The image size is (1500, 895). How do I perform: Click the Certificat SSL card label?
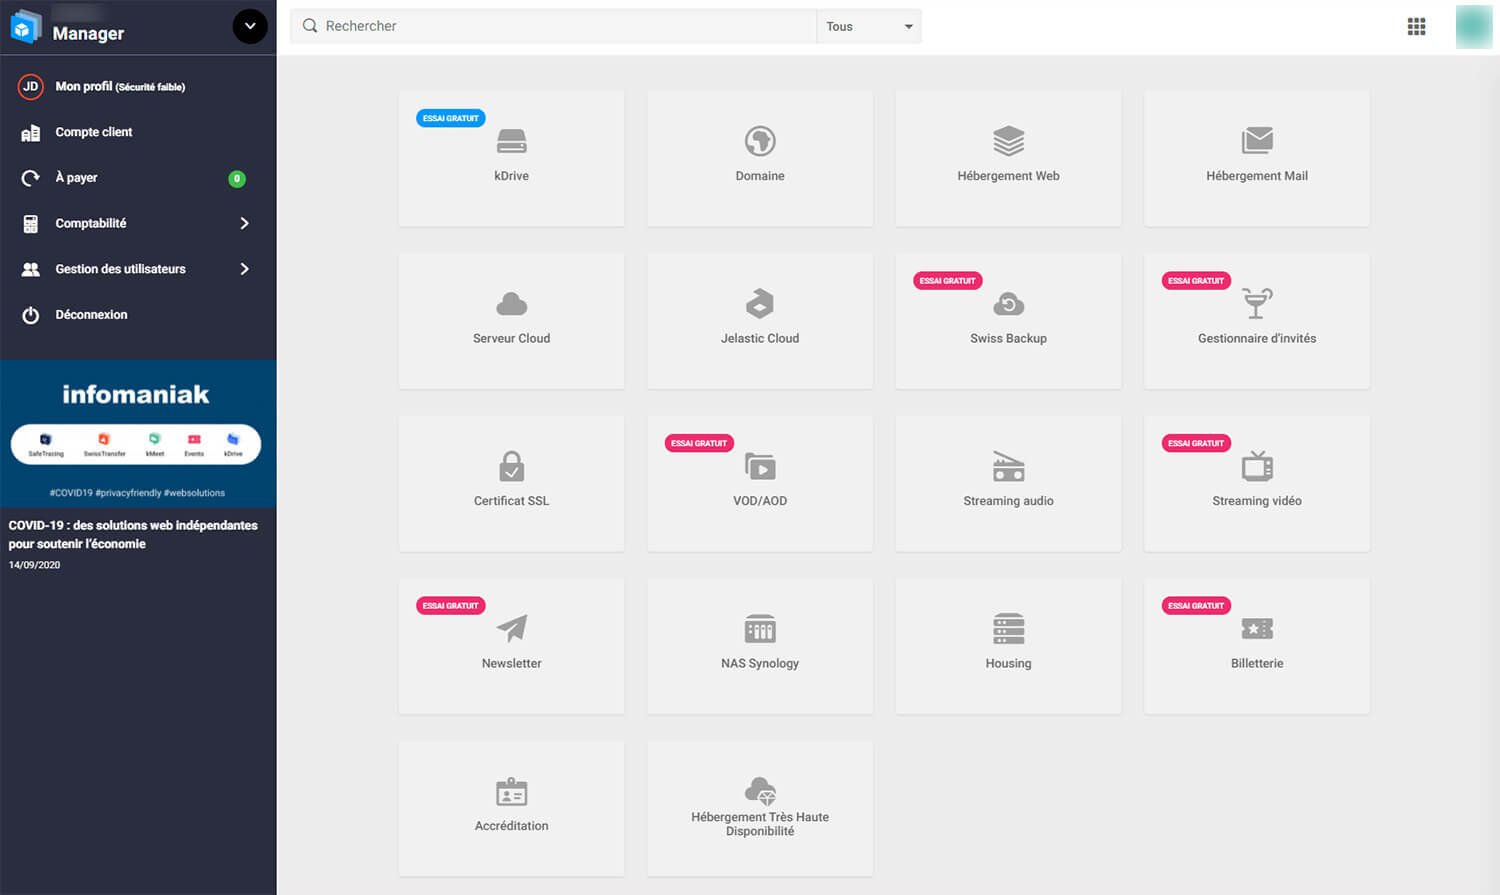(511, 501)
